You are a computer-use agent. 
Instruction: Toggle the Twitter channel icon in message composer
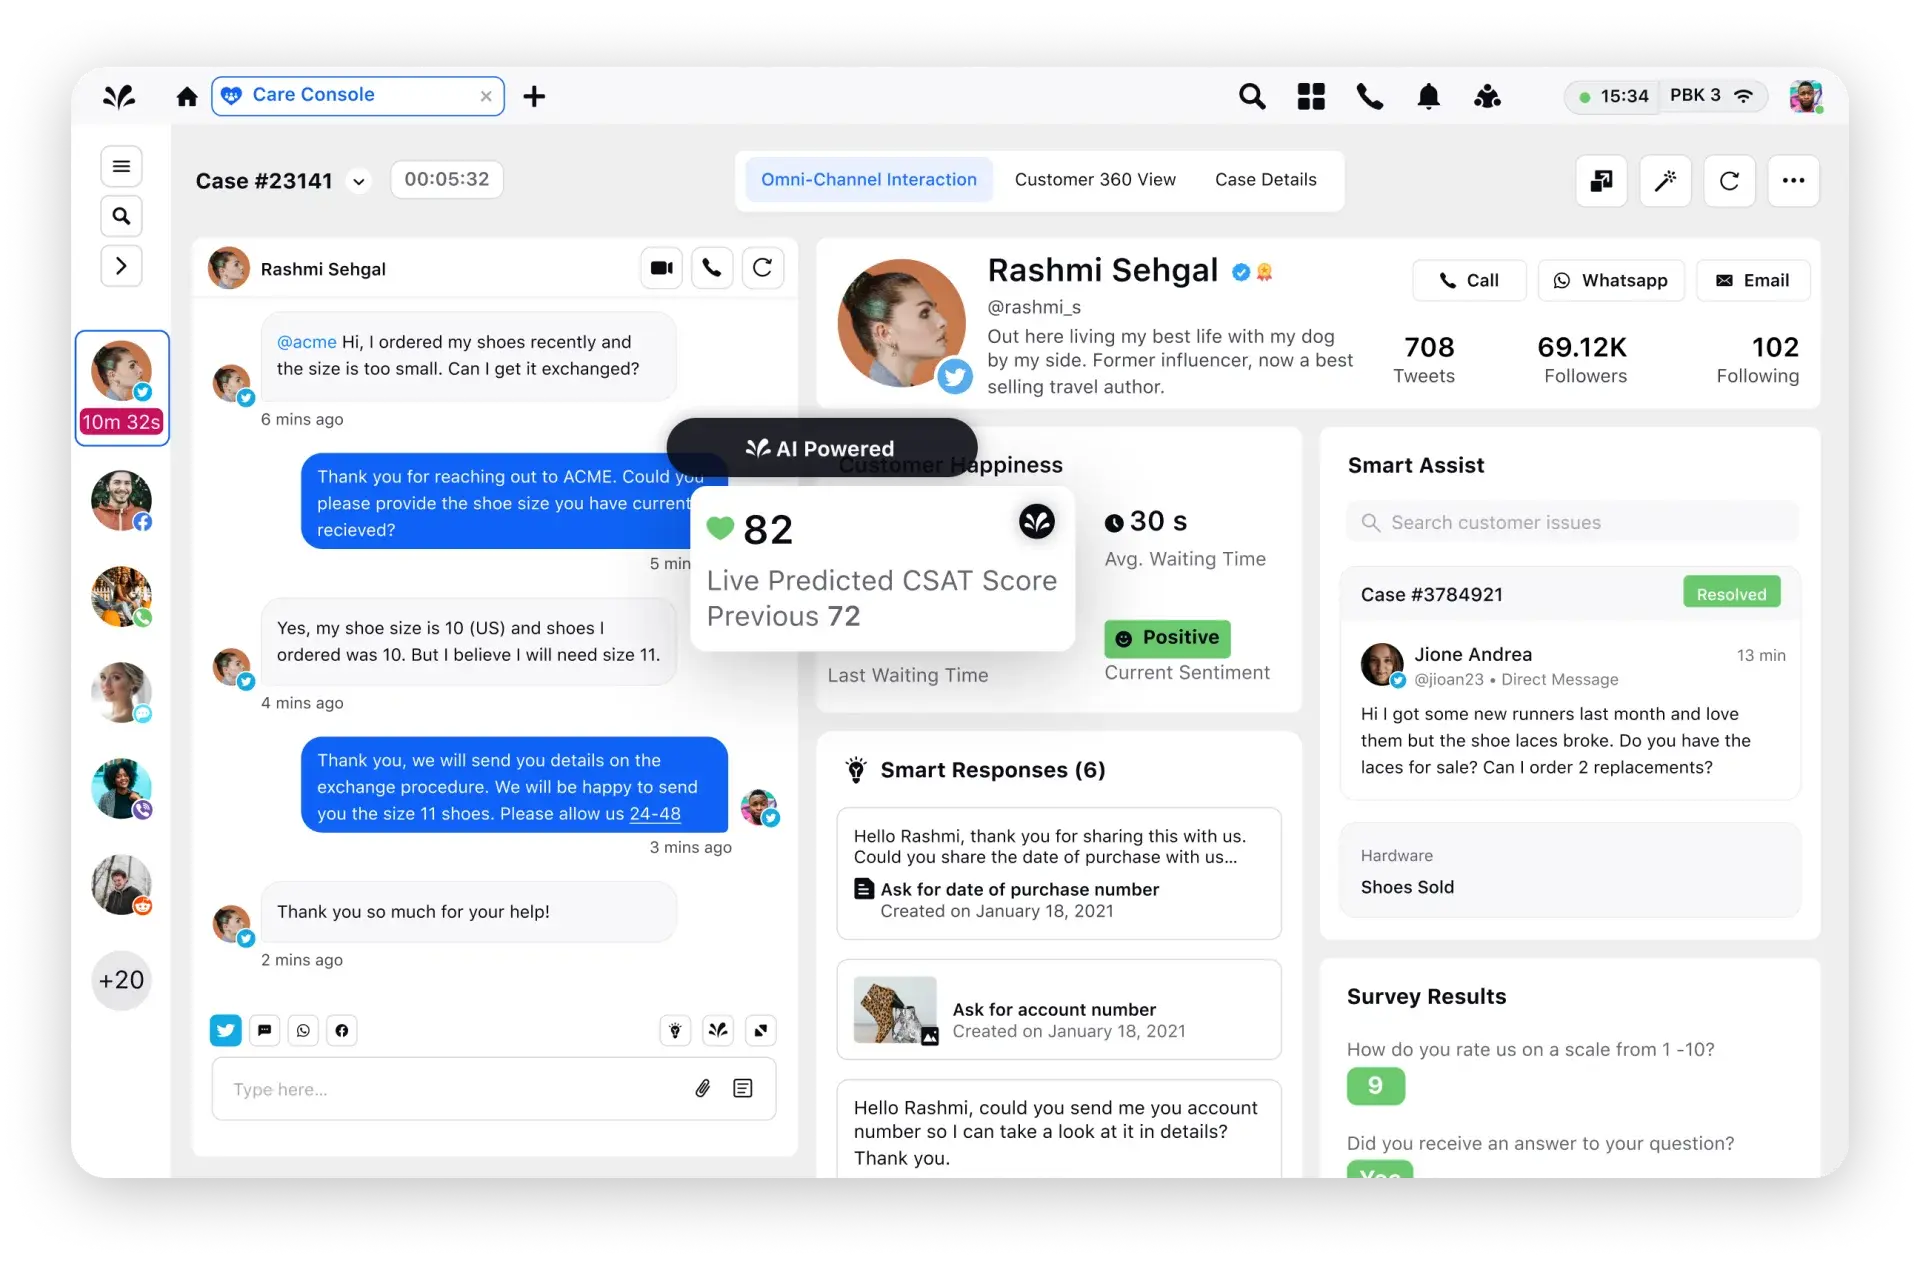pos(225,1029)
